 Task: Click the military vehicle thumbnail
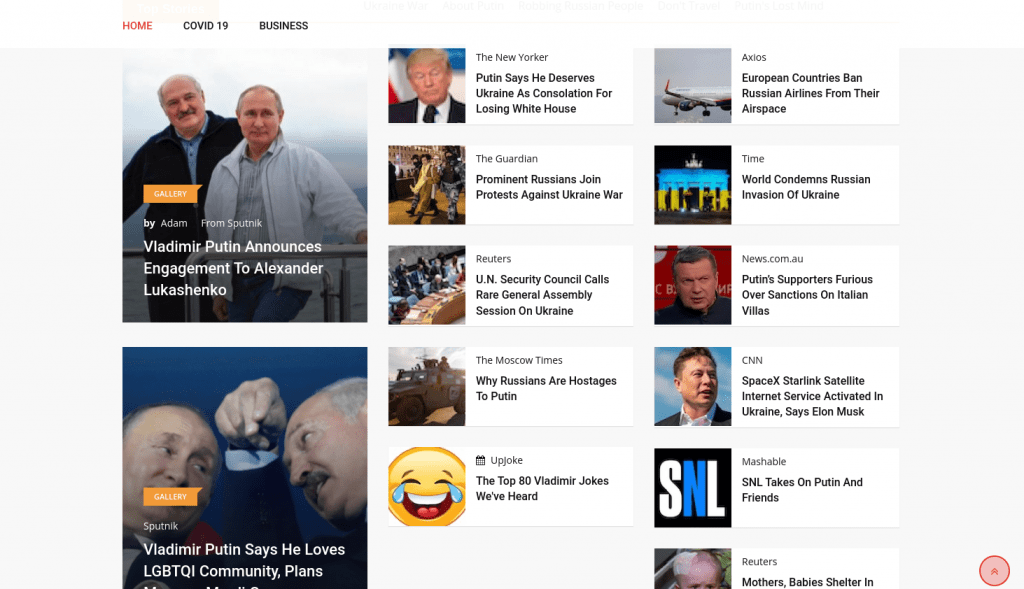tap(427, 387)
